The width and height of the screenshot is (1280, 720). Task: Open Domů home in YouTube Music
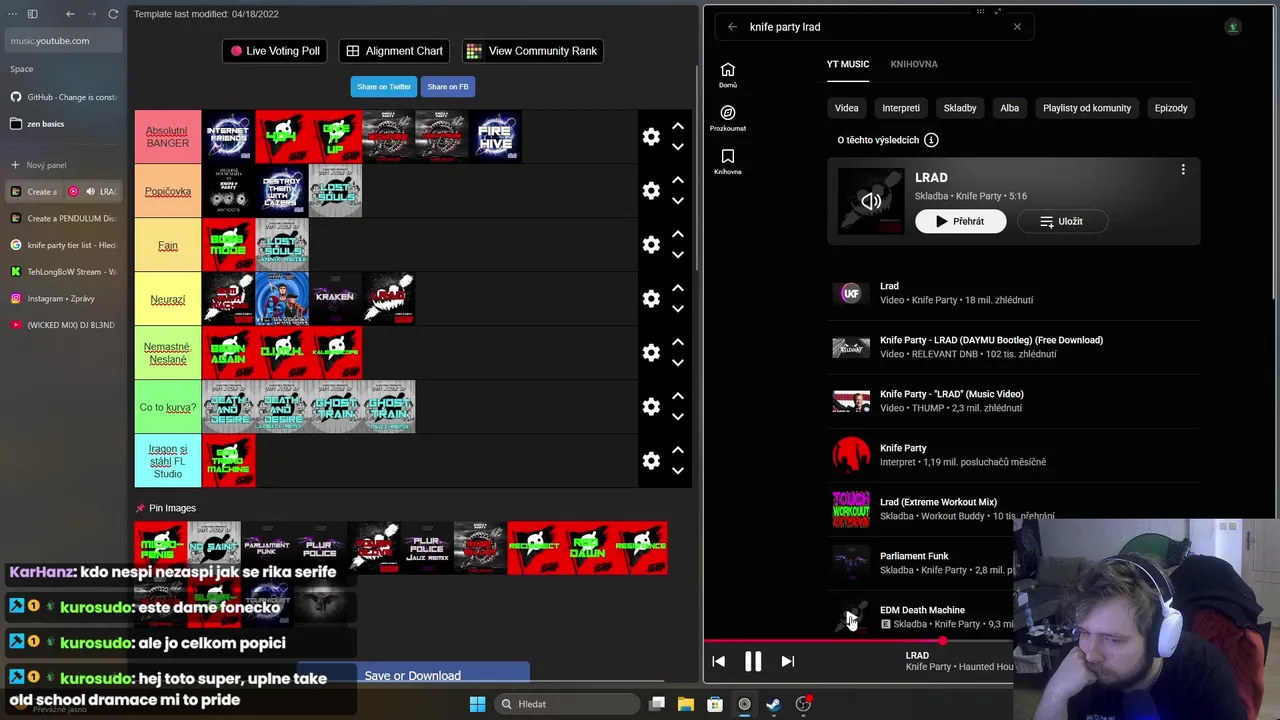pos(728,75)
